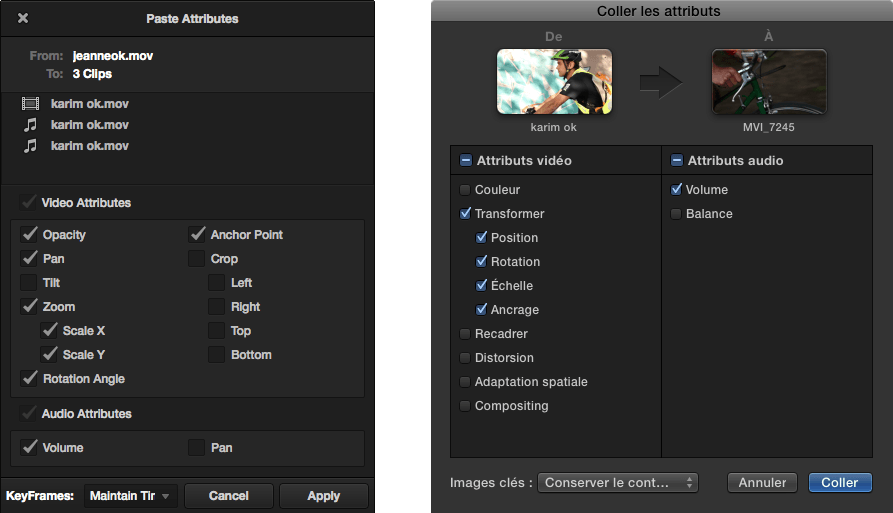Uncheck Volume in Coller les attributs
The width and height of the screenshot is (893, 513).
click(677, 189)
